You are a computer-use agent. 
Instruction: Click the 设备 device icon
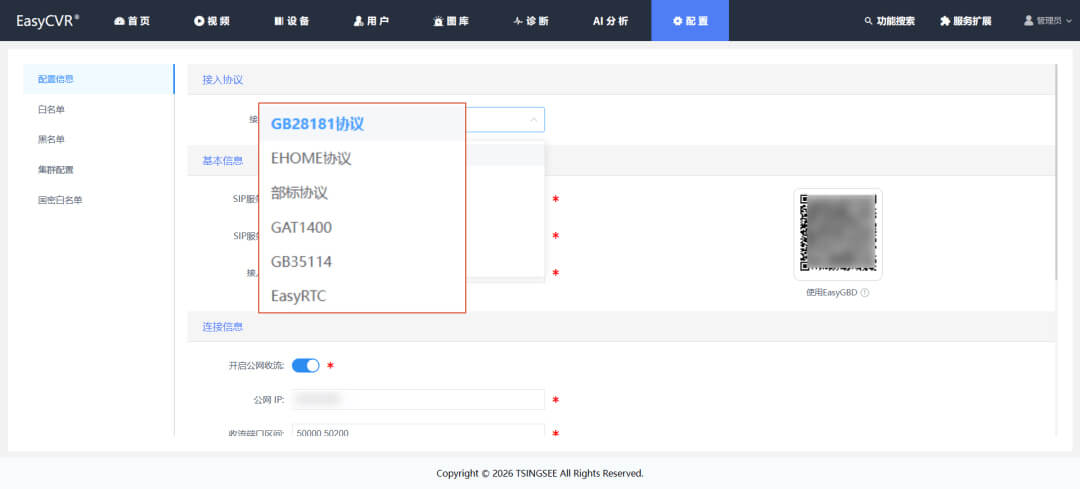click(278, 21)
